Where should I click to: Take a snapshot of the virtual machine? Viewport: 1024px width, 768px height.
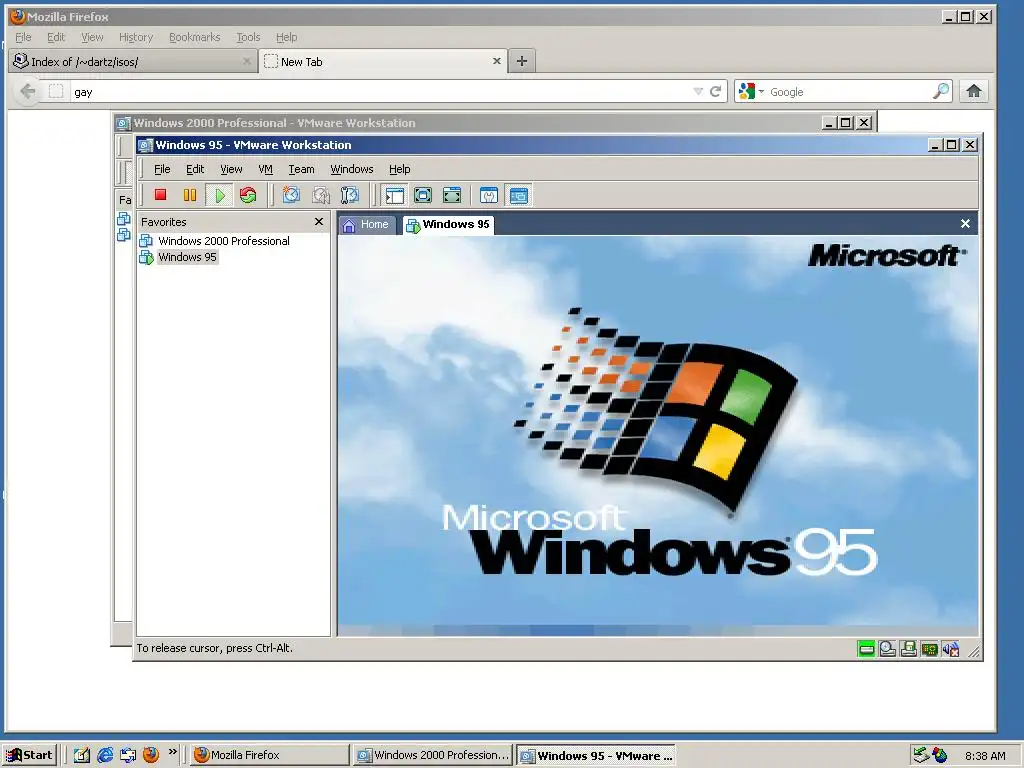pyautogui.click(x=291, y=195)
